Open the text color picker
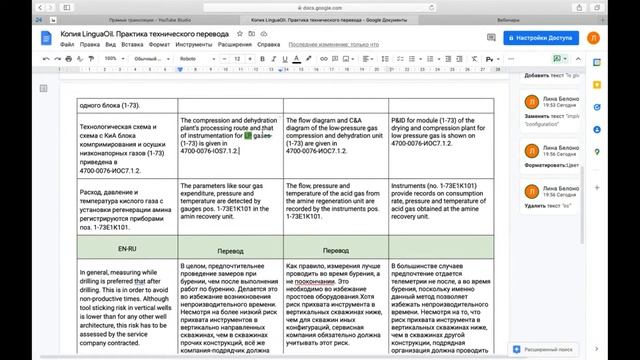 point(297,59)
